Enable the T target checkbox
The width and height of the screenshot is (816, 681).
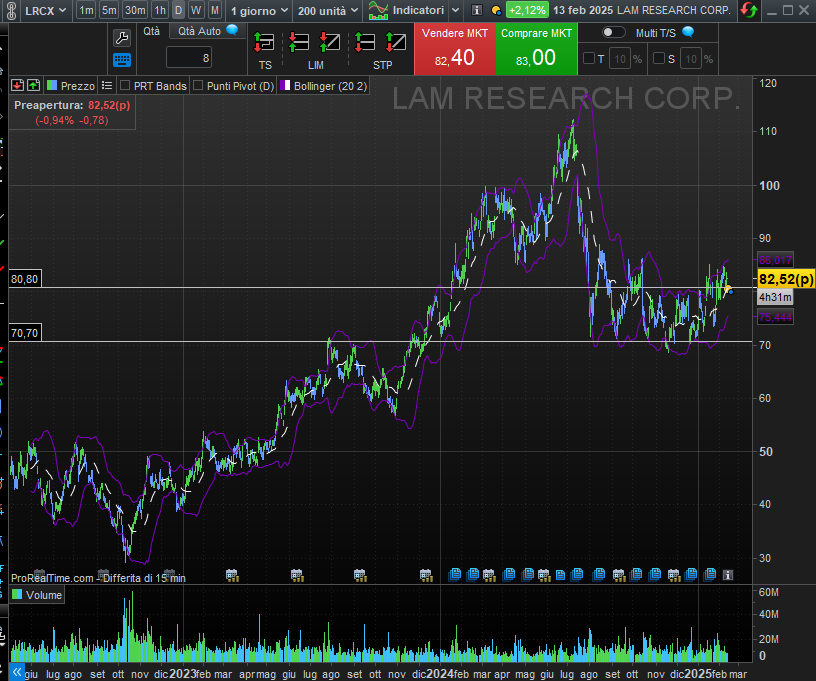tap(589, 58)
